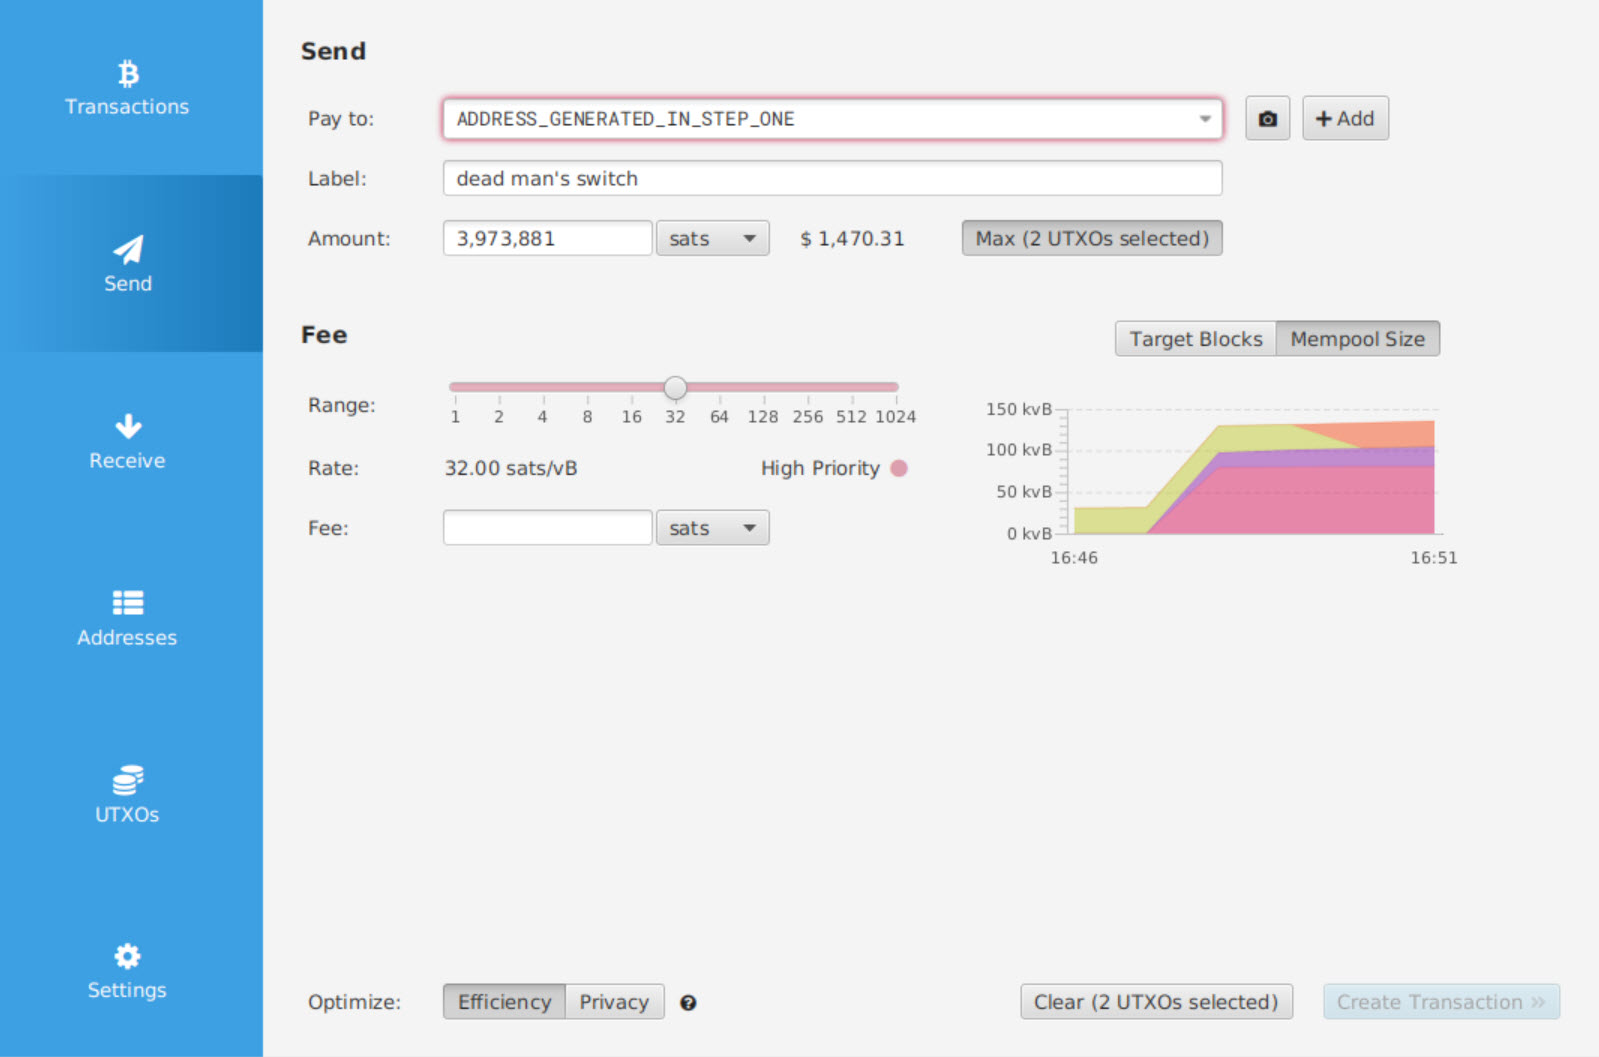Open the Fee unit sats dropdown
The width and height of the screenshot is (1599, 1057).
point(712,528)
